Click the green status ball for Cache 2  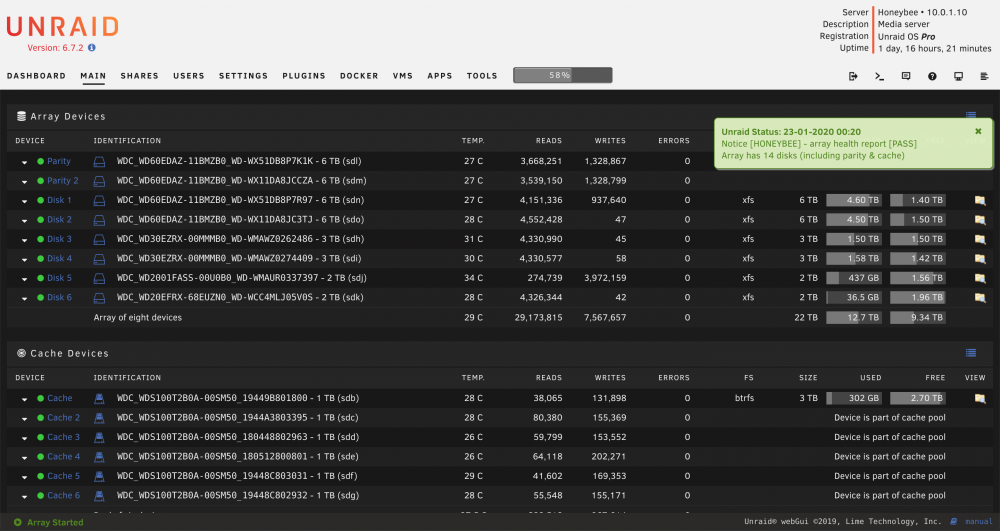coord(40,418)
